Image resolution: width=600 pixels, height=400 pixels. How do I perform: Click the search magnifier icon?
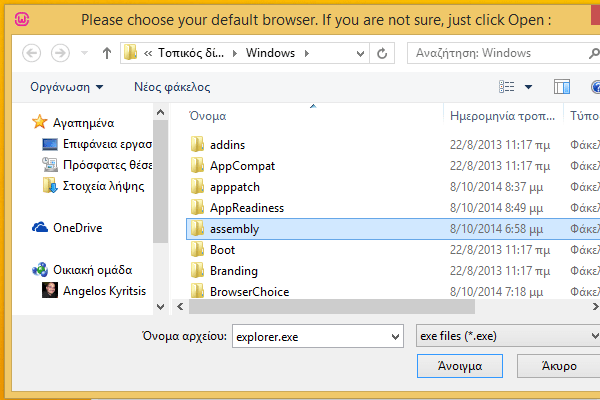pos(596,53)
